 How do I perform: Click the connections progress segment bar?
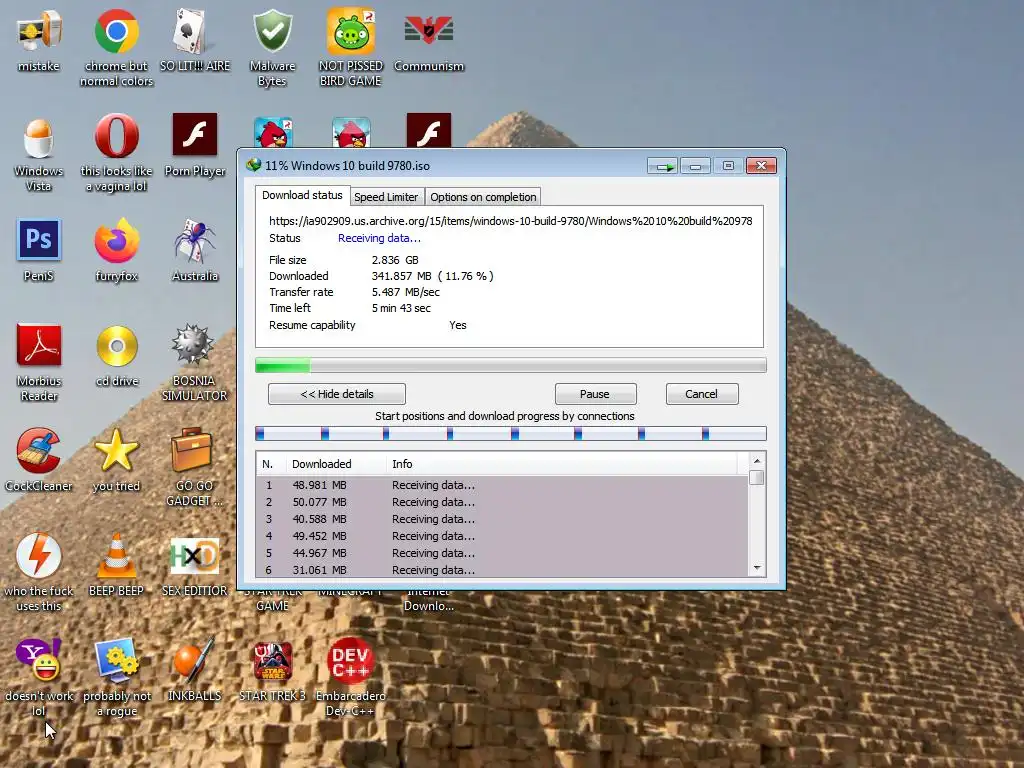(511, 433)
